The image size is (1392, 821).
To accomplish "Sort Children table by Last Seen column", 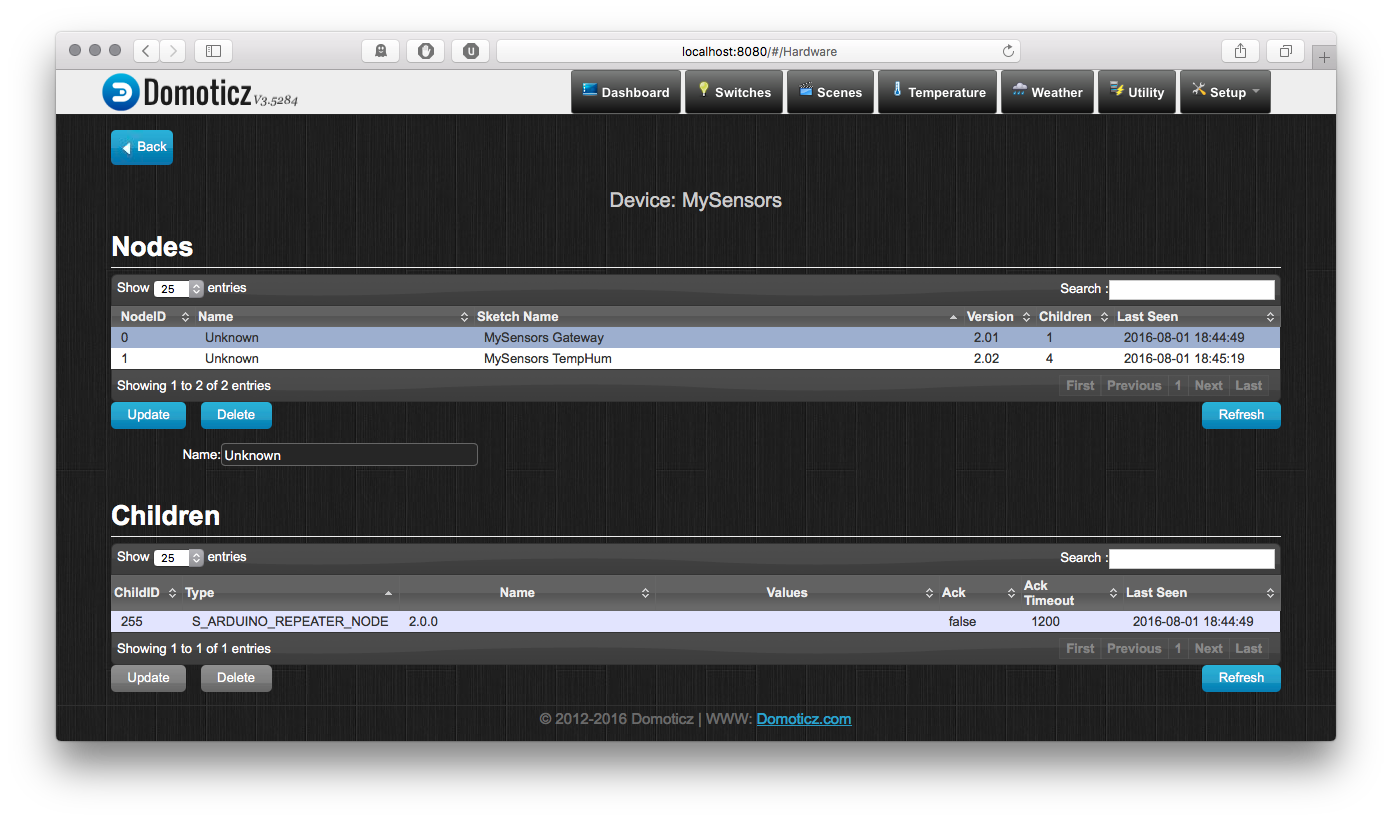I will click(x=1200, y=593).
